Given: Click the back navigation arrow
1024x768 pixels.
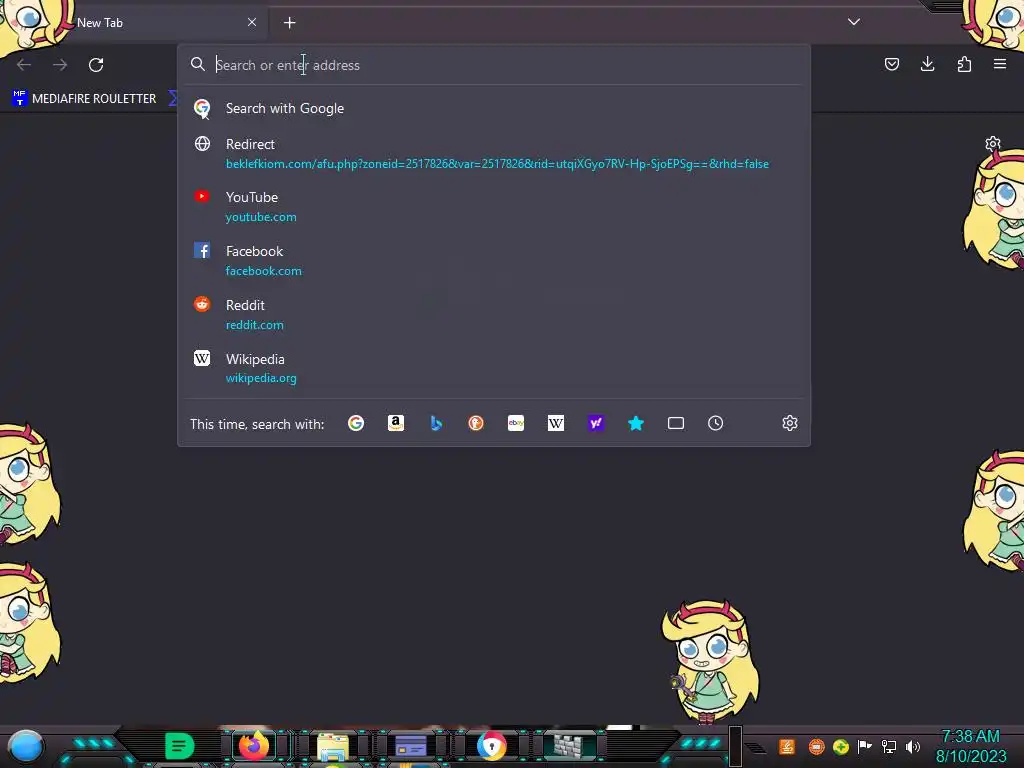Looking at the screenshot, I should 24,65.
